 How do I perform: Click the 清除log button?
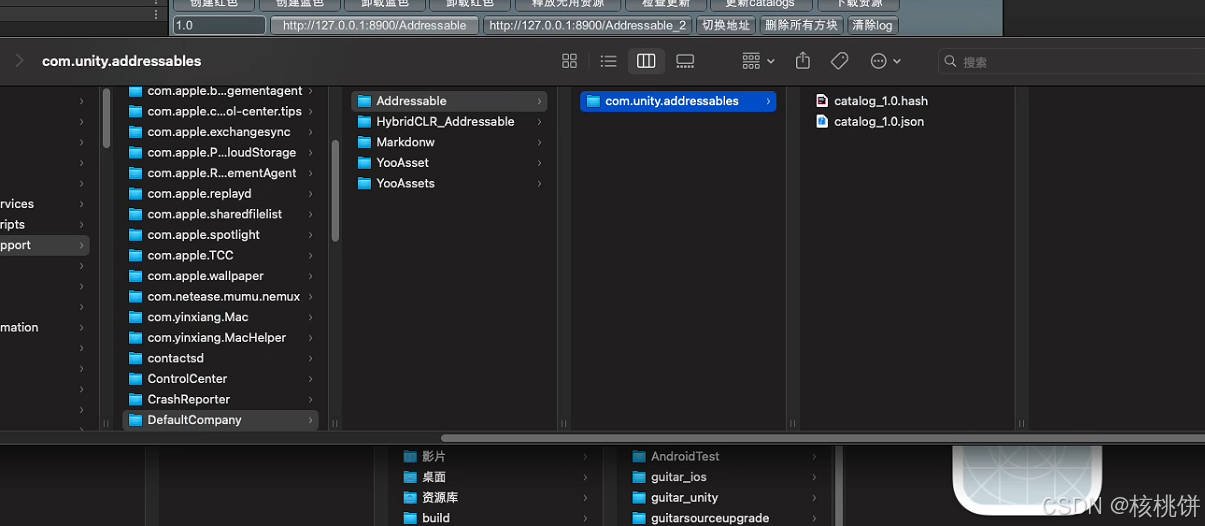click(x=872, y=25)
